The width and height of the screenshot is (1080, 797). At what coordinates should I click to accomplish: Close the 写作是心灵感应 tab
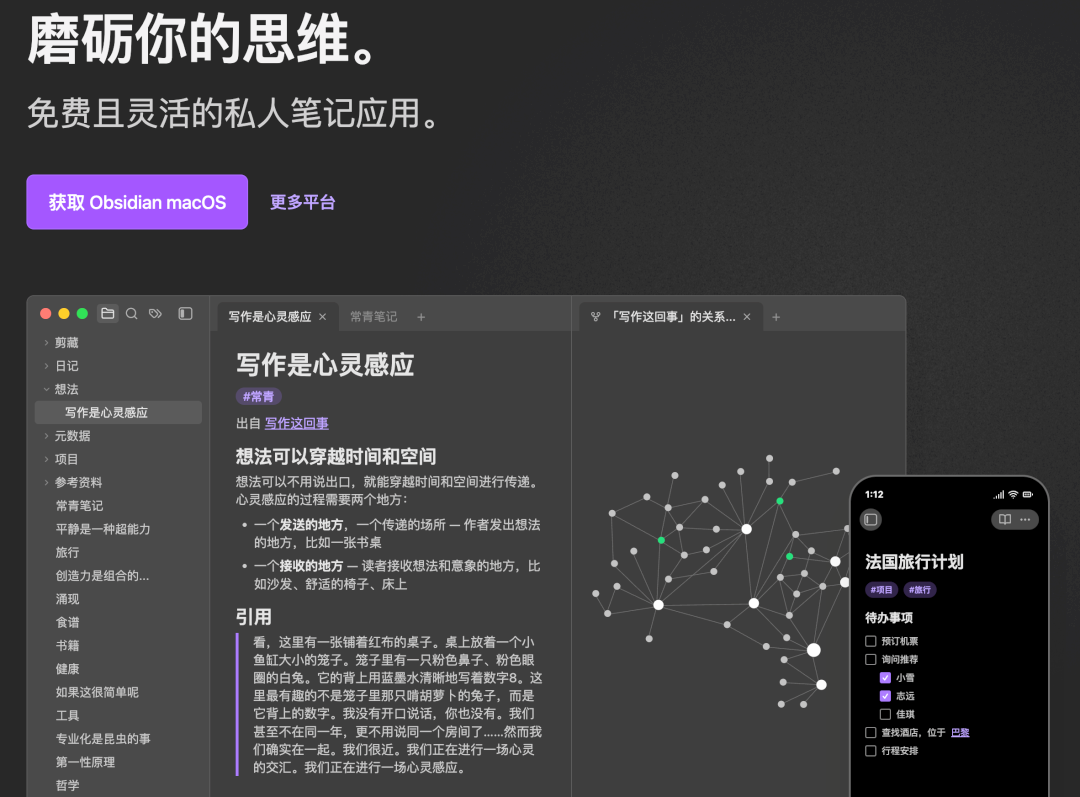coord(322,317)
